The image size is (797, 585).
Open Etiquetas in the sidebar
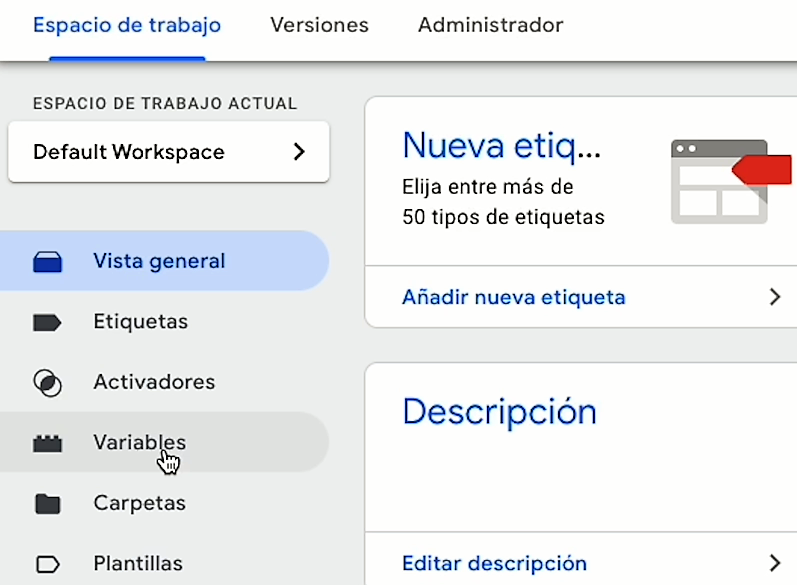click(x=164, y=322)
